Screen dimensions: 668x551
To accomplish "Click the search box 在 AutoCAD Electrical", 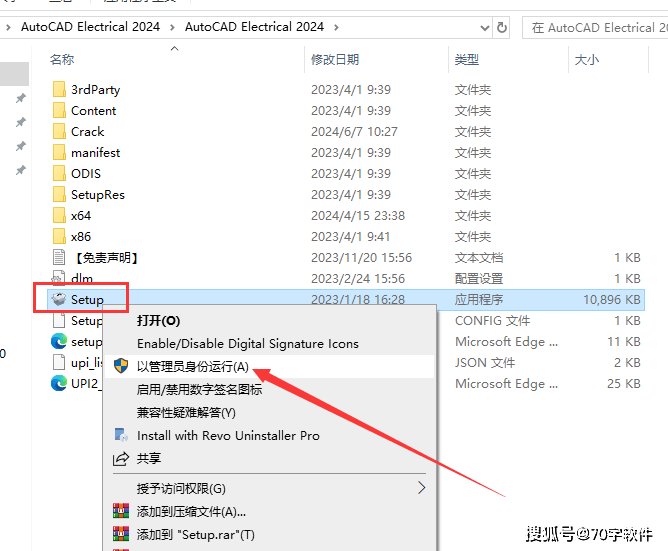I will pyautogui.click(x=596, y=28).
